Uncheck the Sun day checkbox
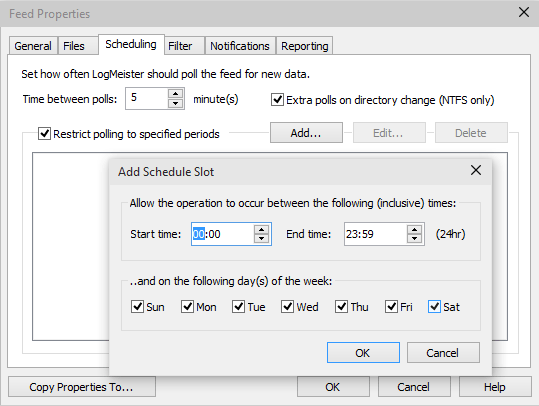The image size is (539, 406). pos(138,306)
